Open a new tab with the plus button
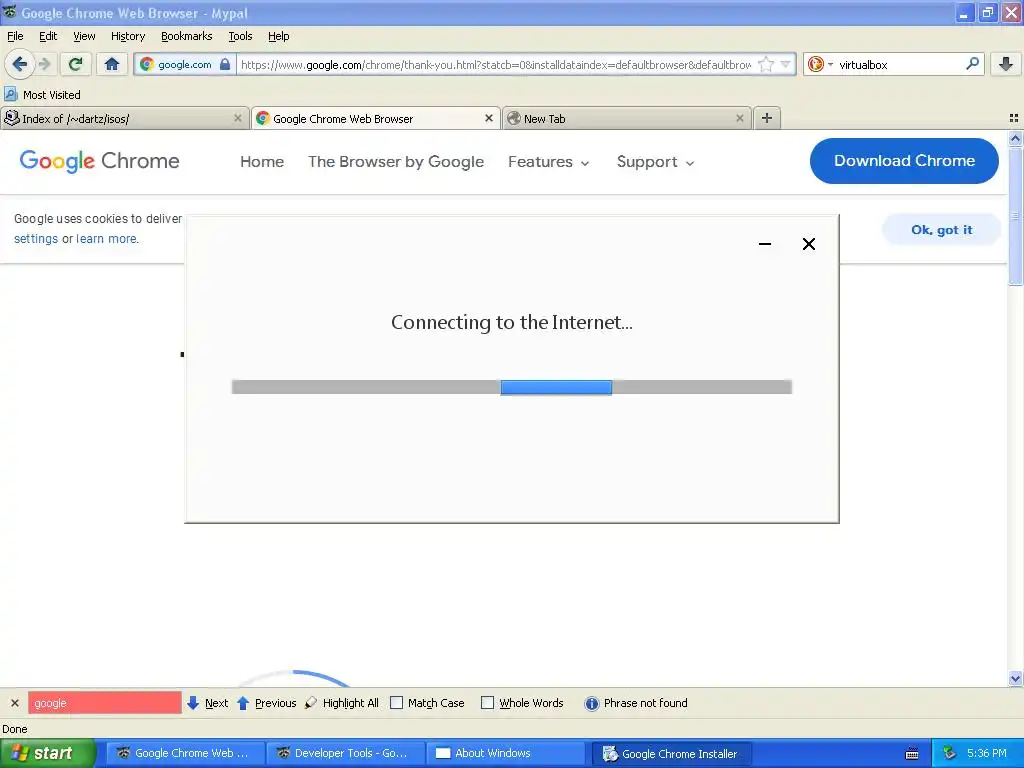1024x768 pixels. pyautogui.click(x=767, y=118)
